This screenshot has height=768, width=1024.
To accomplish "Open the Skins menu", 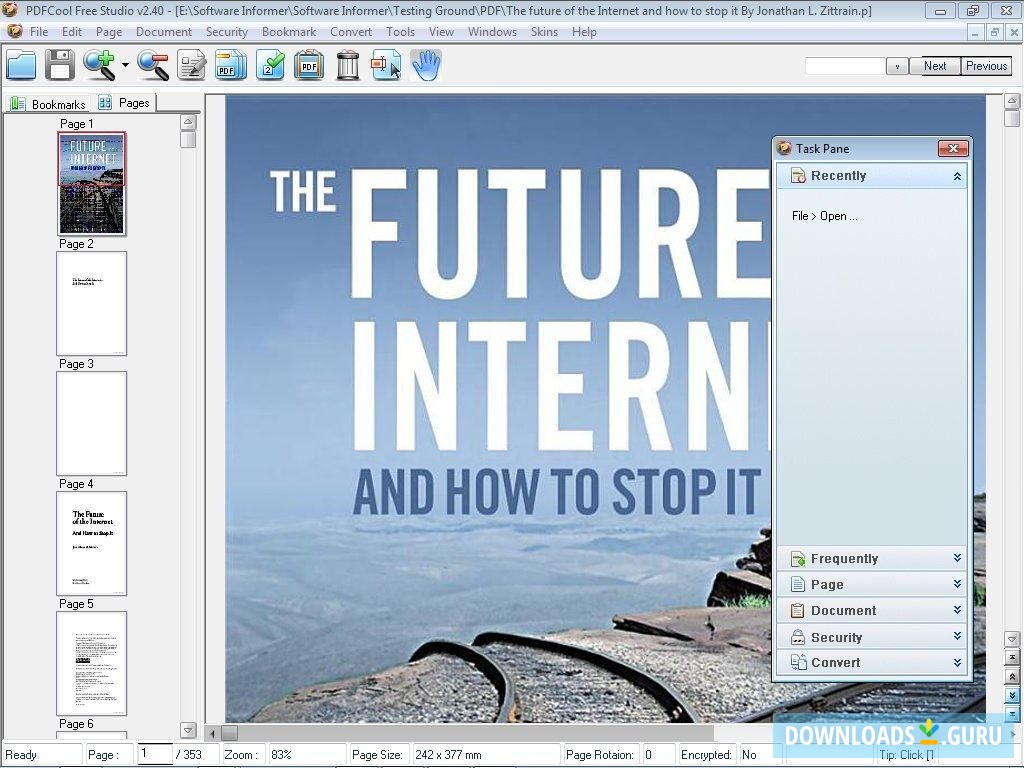I will point(544,31).
